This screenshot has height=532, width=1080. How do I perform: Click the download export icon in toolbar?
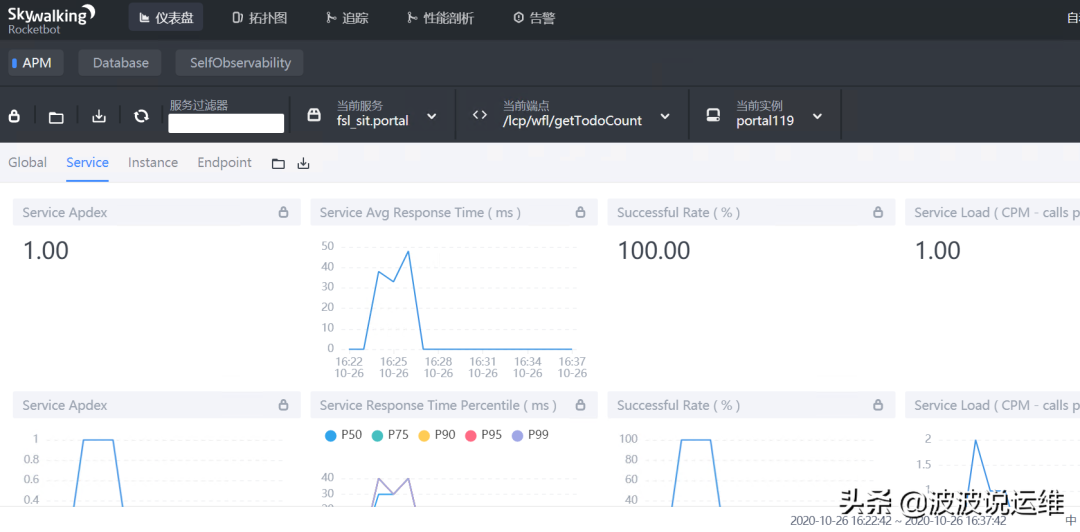coord(99,116)
